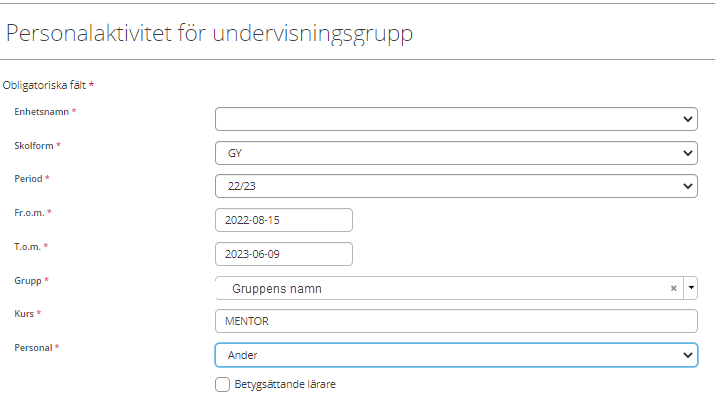
Task: Click the Kurs field label
Action: click(24, 314)
